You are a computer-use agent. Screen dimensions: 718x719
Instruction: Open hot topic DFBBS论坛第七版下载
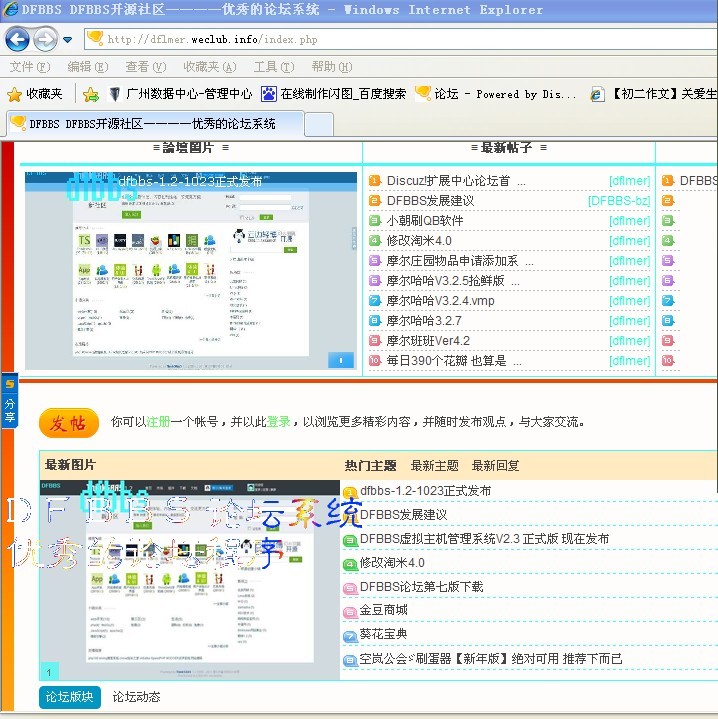(x=421, y=586)
